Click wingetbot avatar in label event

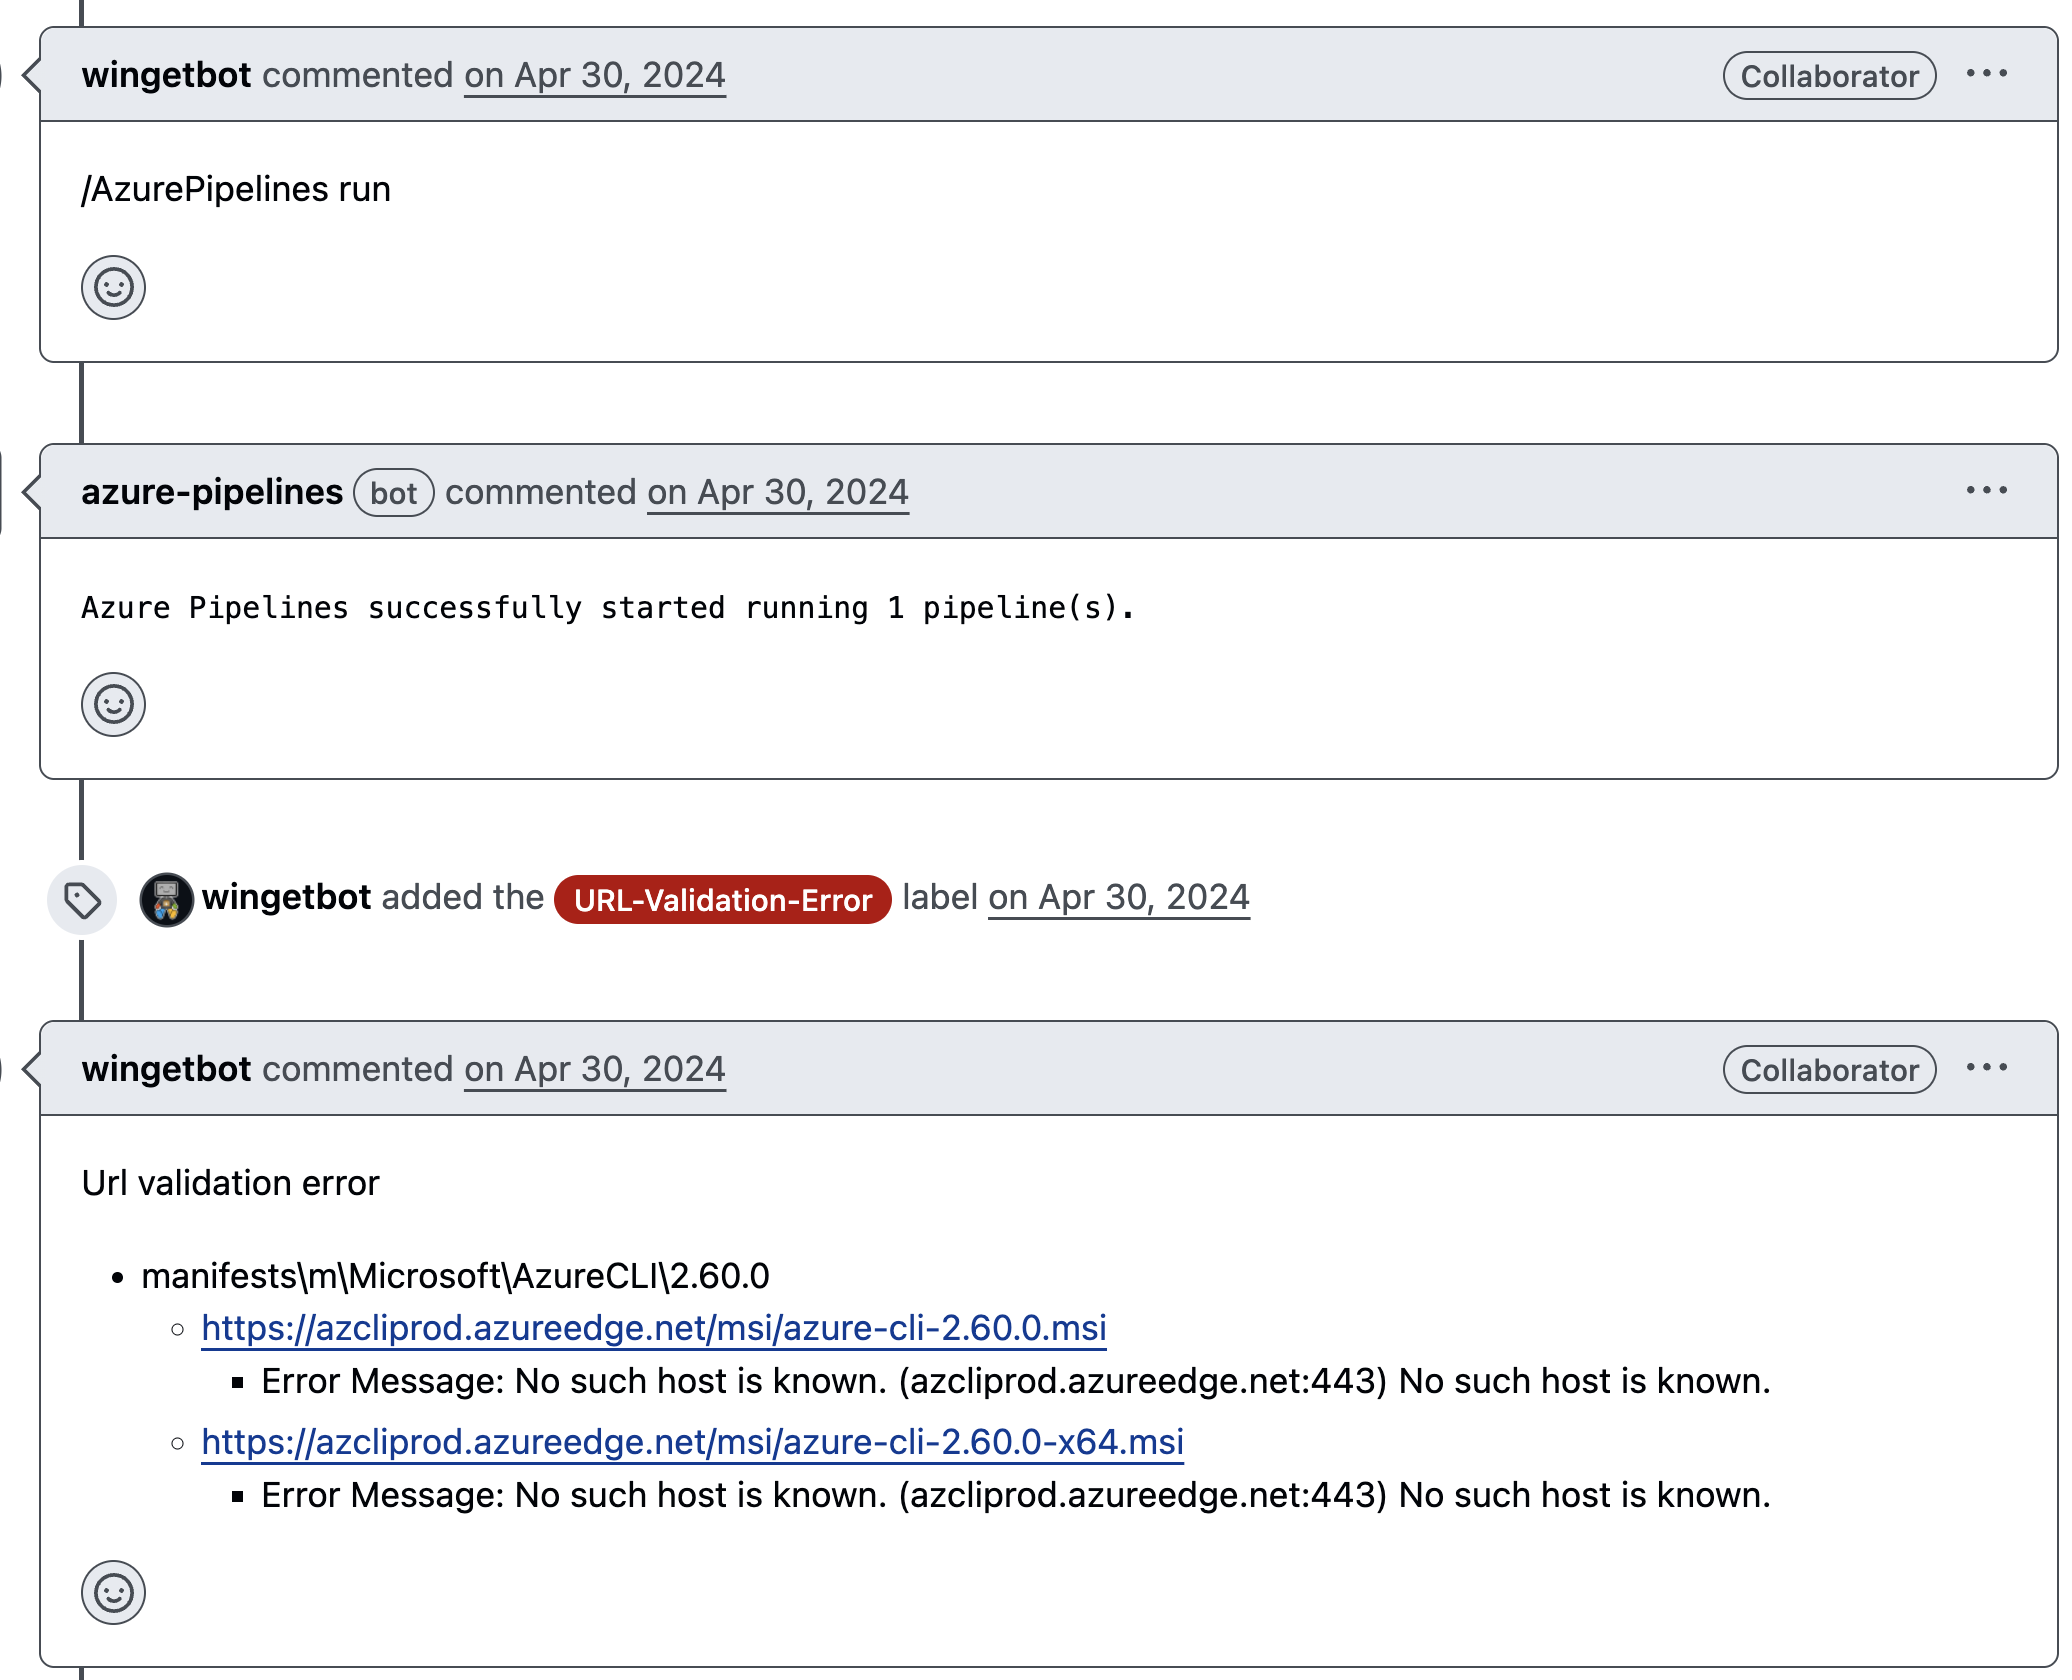click(166, 900)
